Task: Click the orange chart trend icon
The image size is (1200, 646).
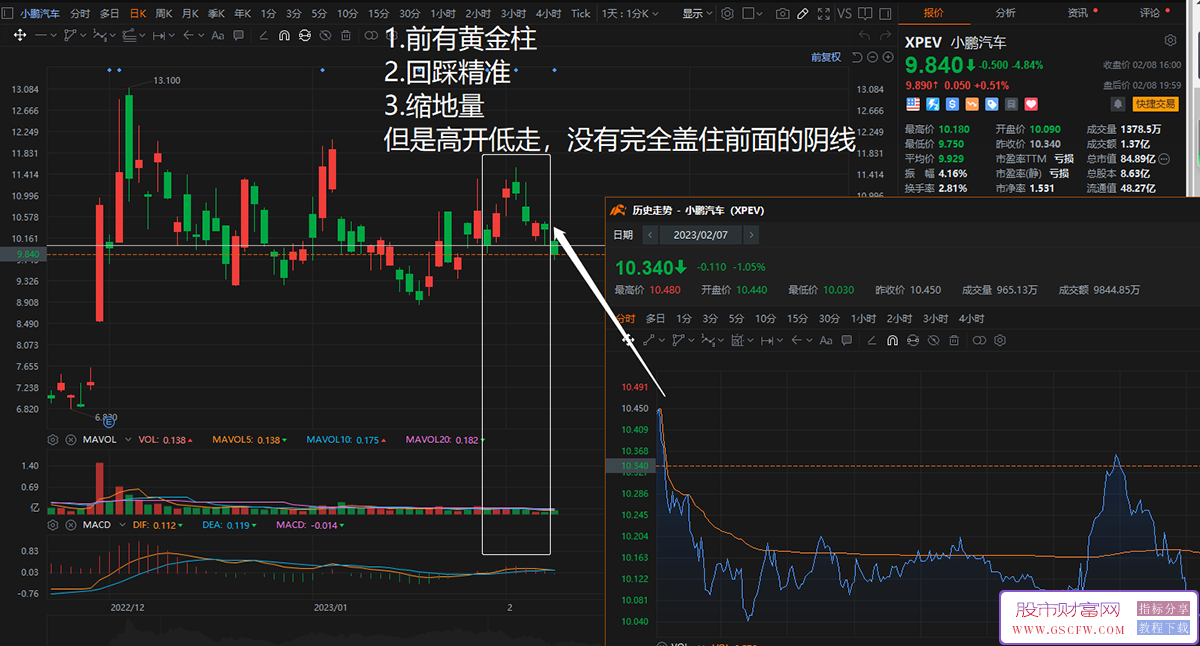Action: (x=972, y=104)
